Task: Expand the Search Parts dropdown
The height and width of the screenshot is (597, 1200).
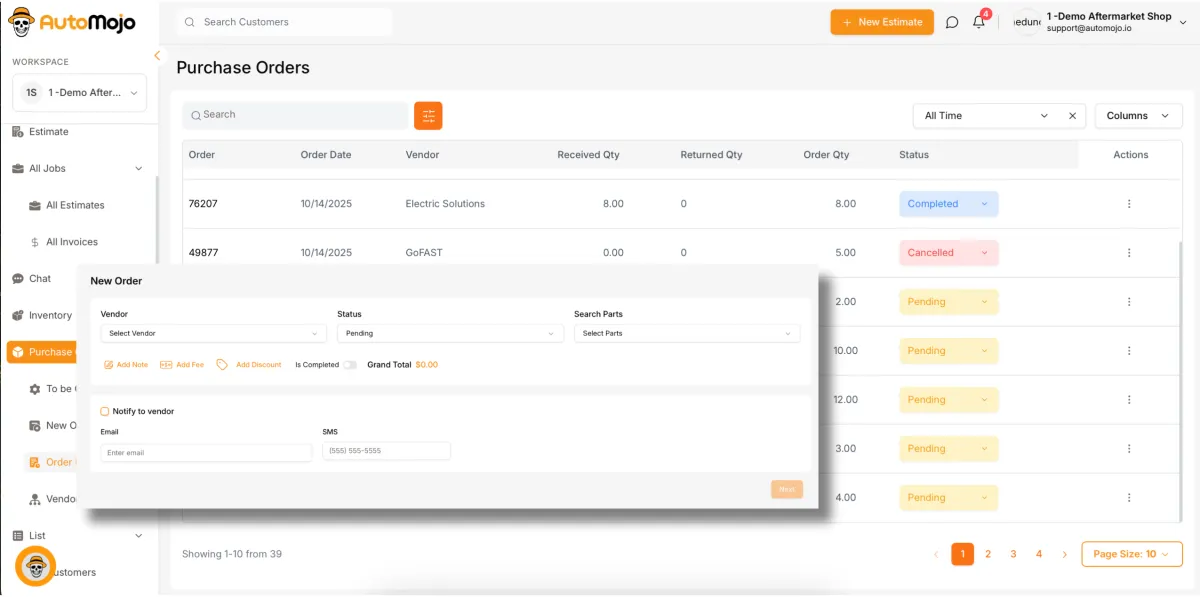Action: tap(686, 333)
